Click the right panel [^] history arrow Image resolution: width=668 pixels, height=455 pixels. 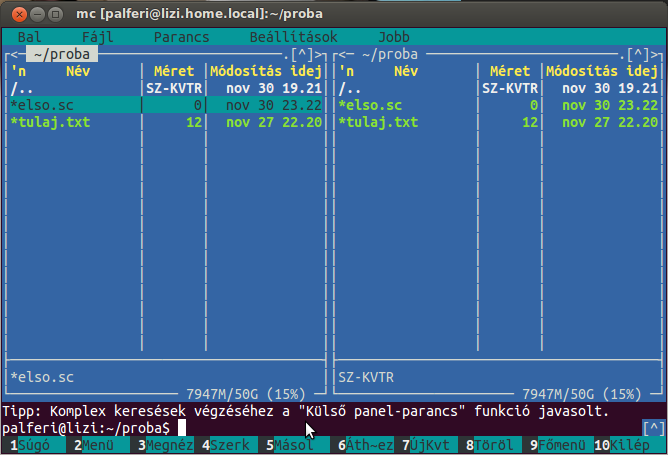[x=634, y=54]
